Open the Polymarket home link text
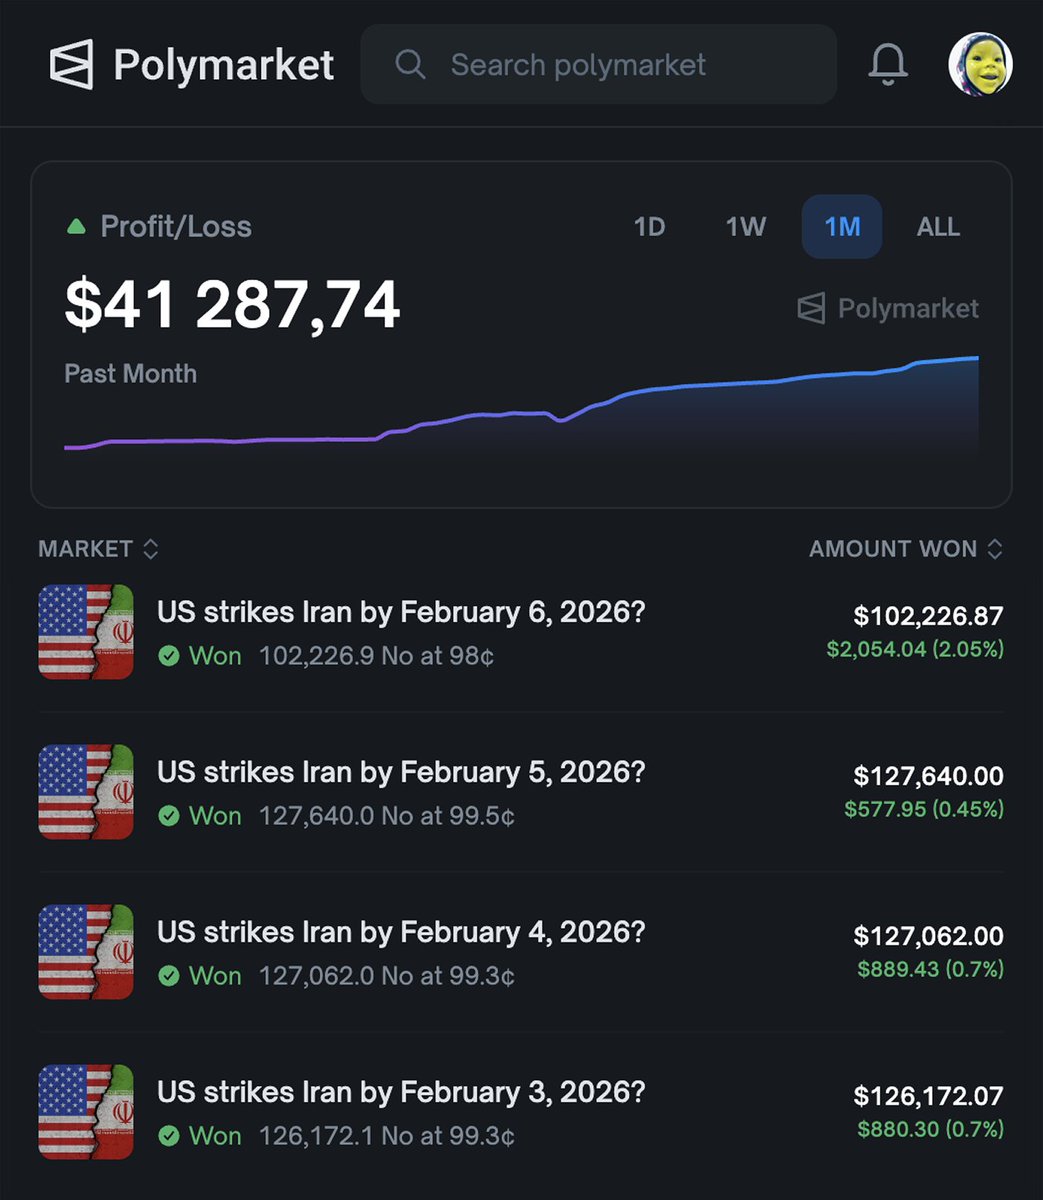 [x=223, y=65]
